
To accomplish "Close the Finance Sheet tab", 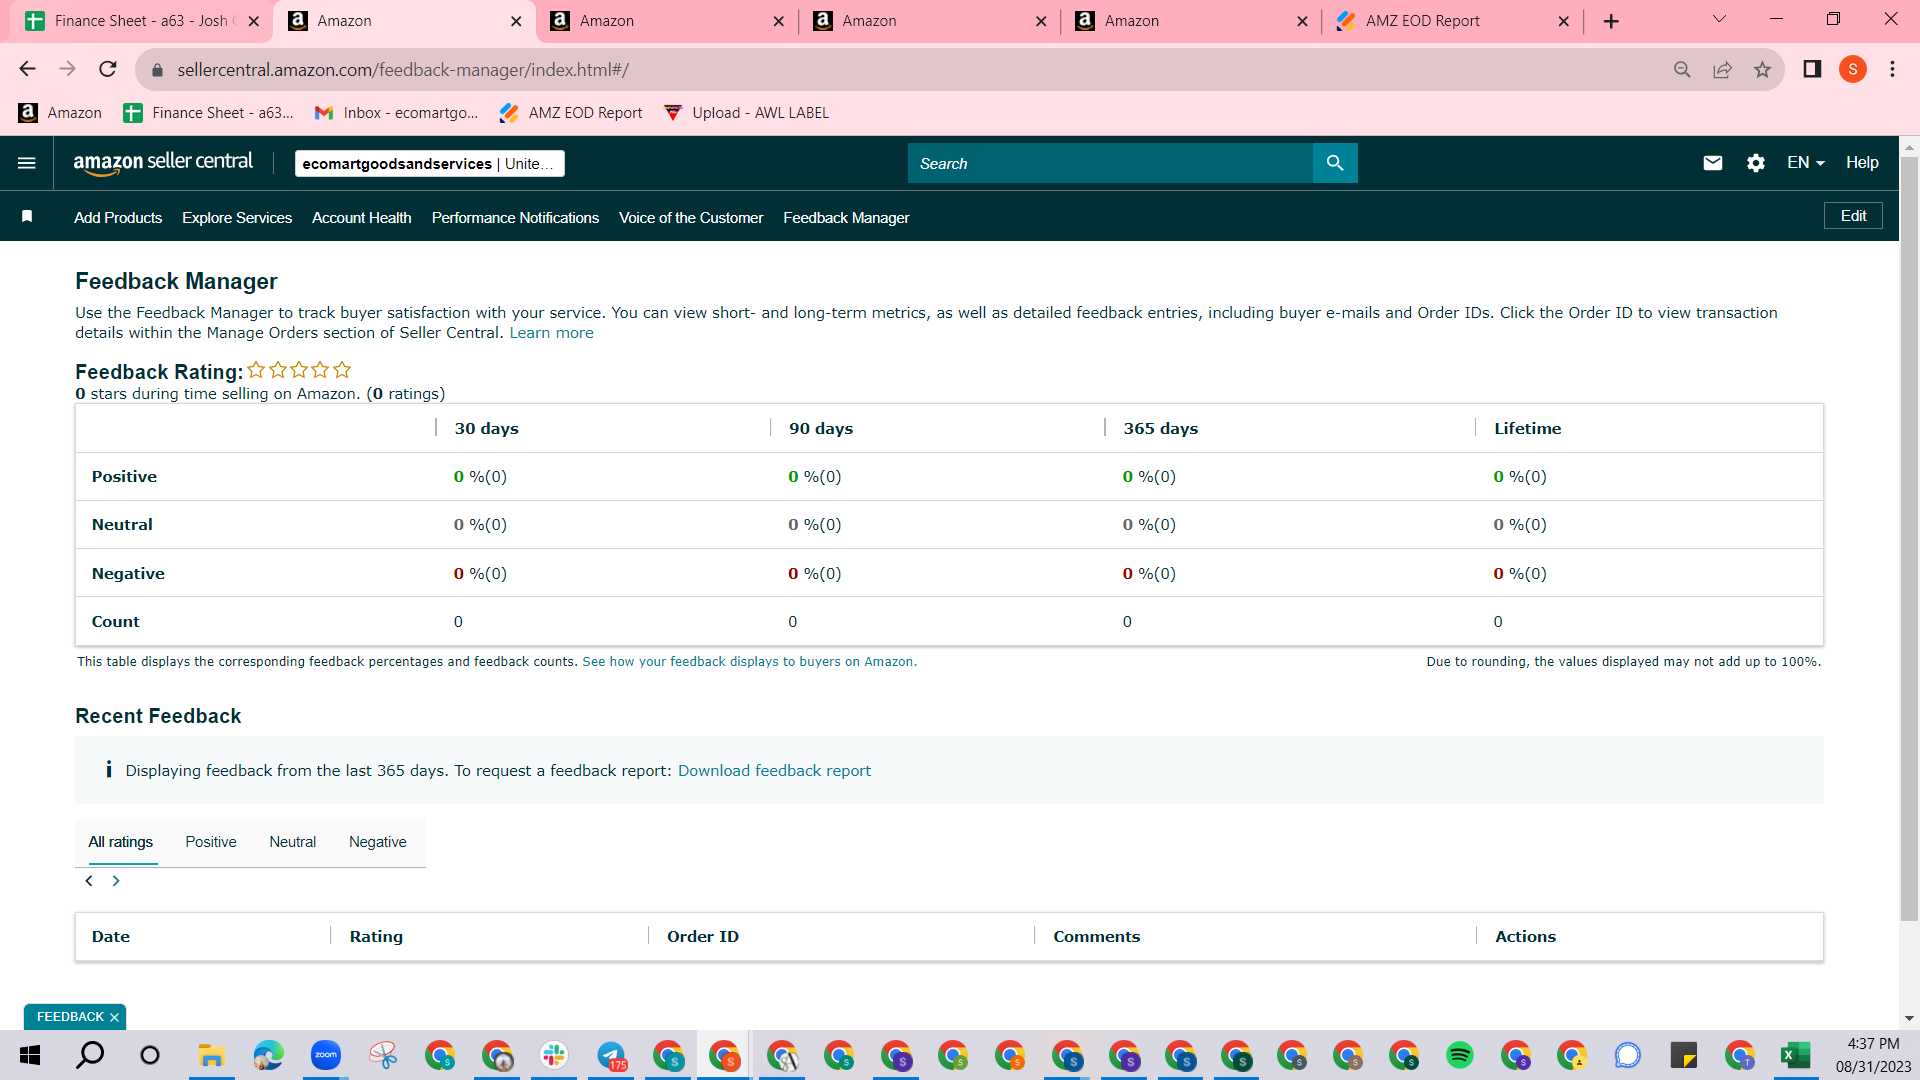I will pos(254,21).
